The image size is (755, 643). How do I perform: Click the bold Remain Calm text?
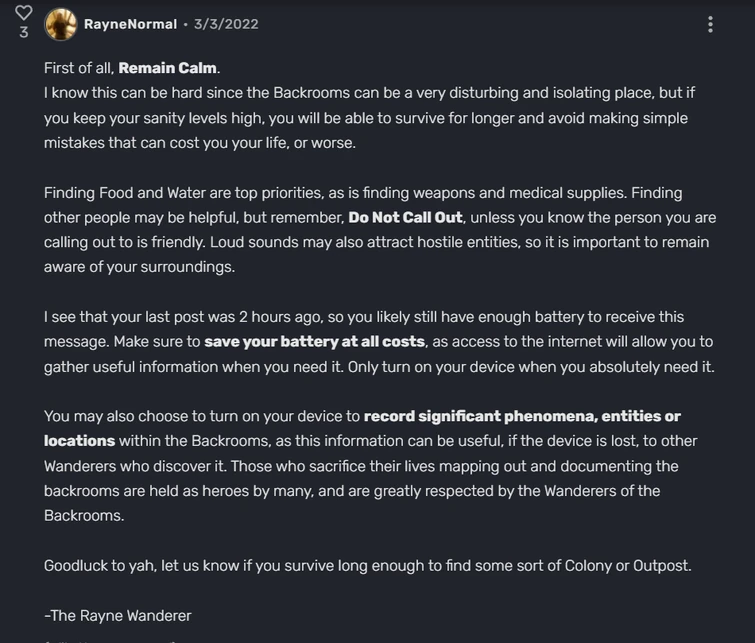(x=167, y=68)
